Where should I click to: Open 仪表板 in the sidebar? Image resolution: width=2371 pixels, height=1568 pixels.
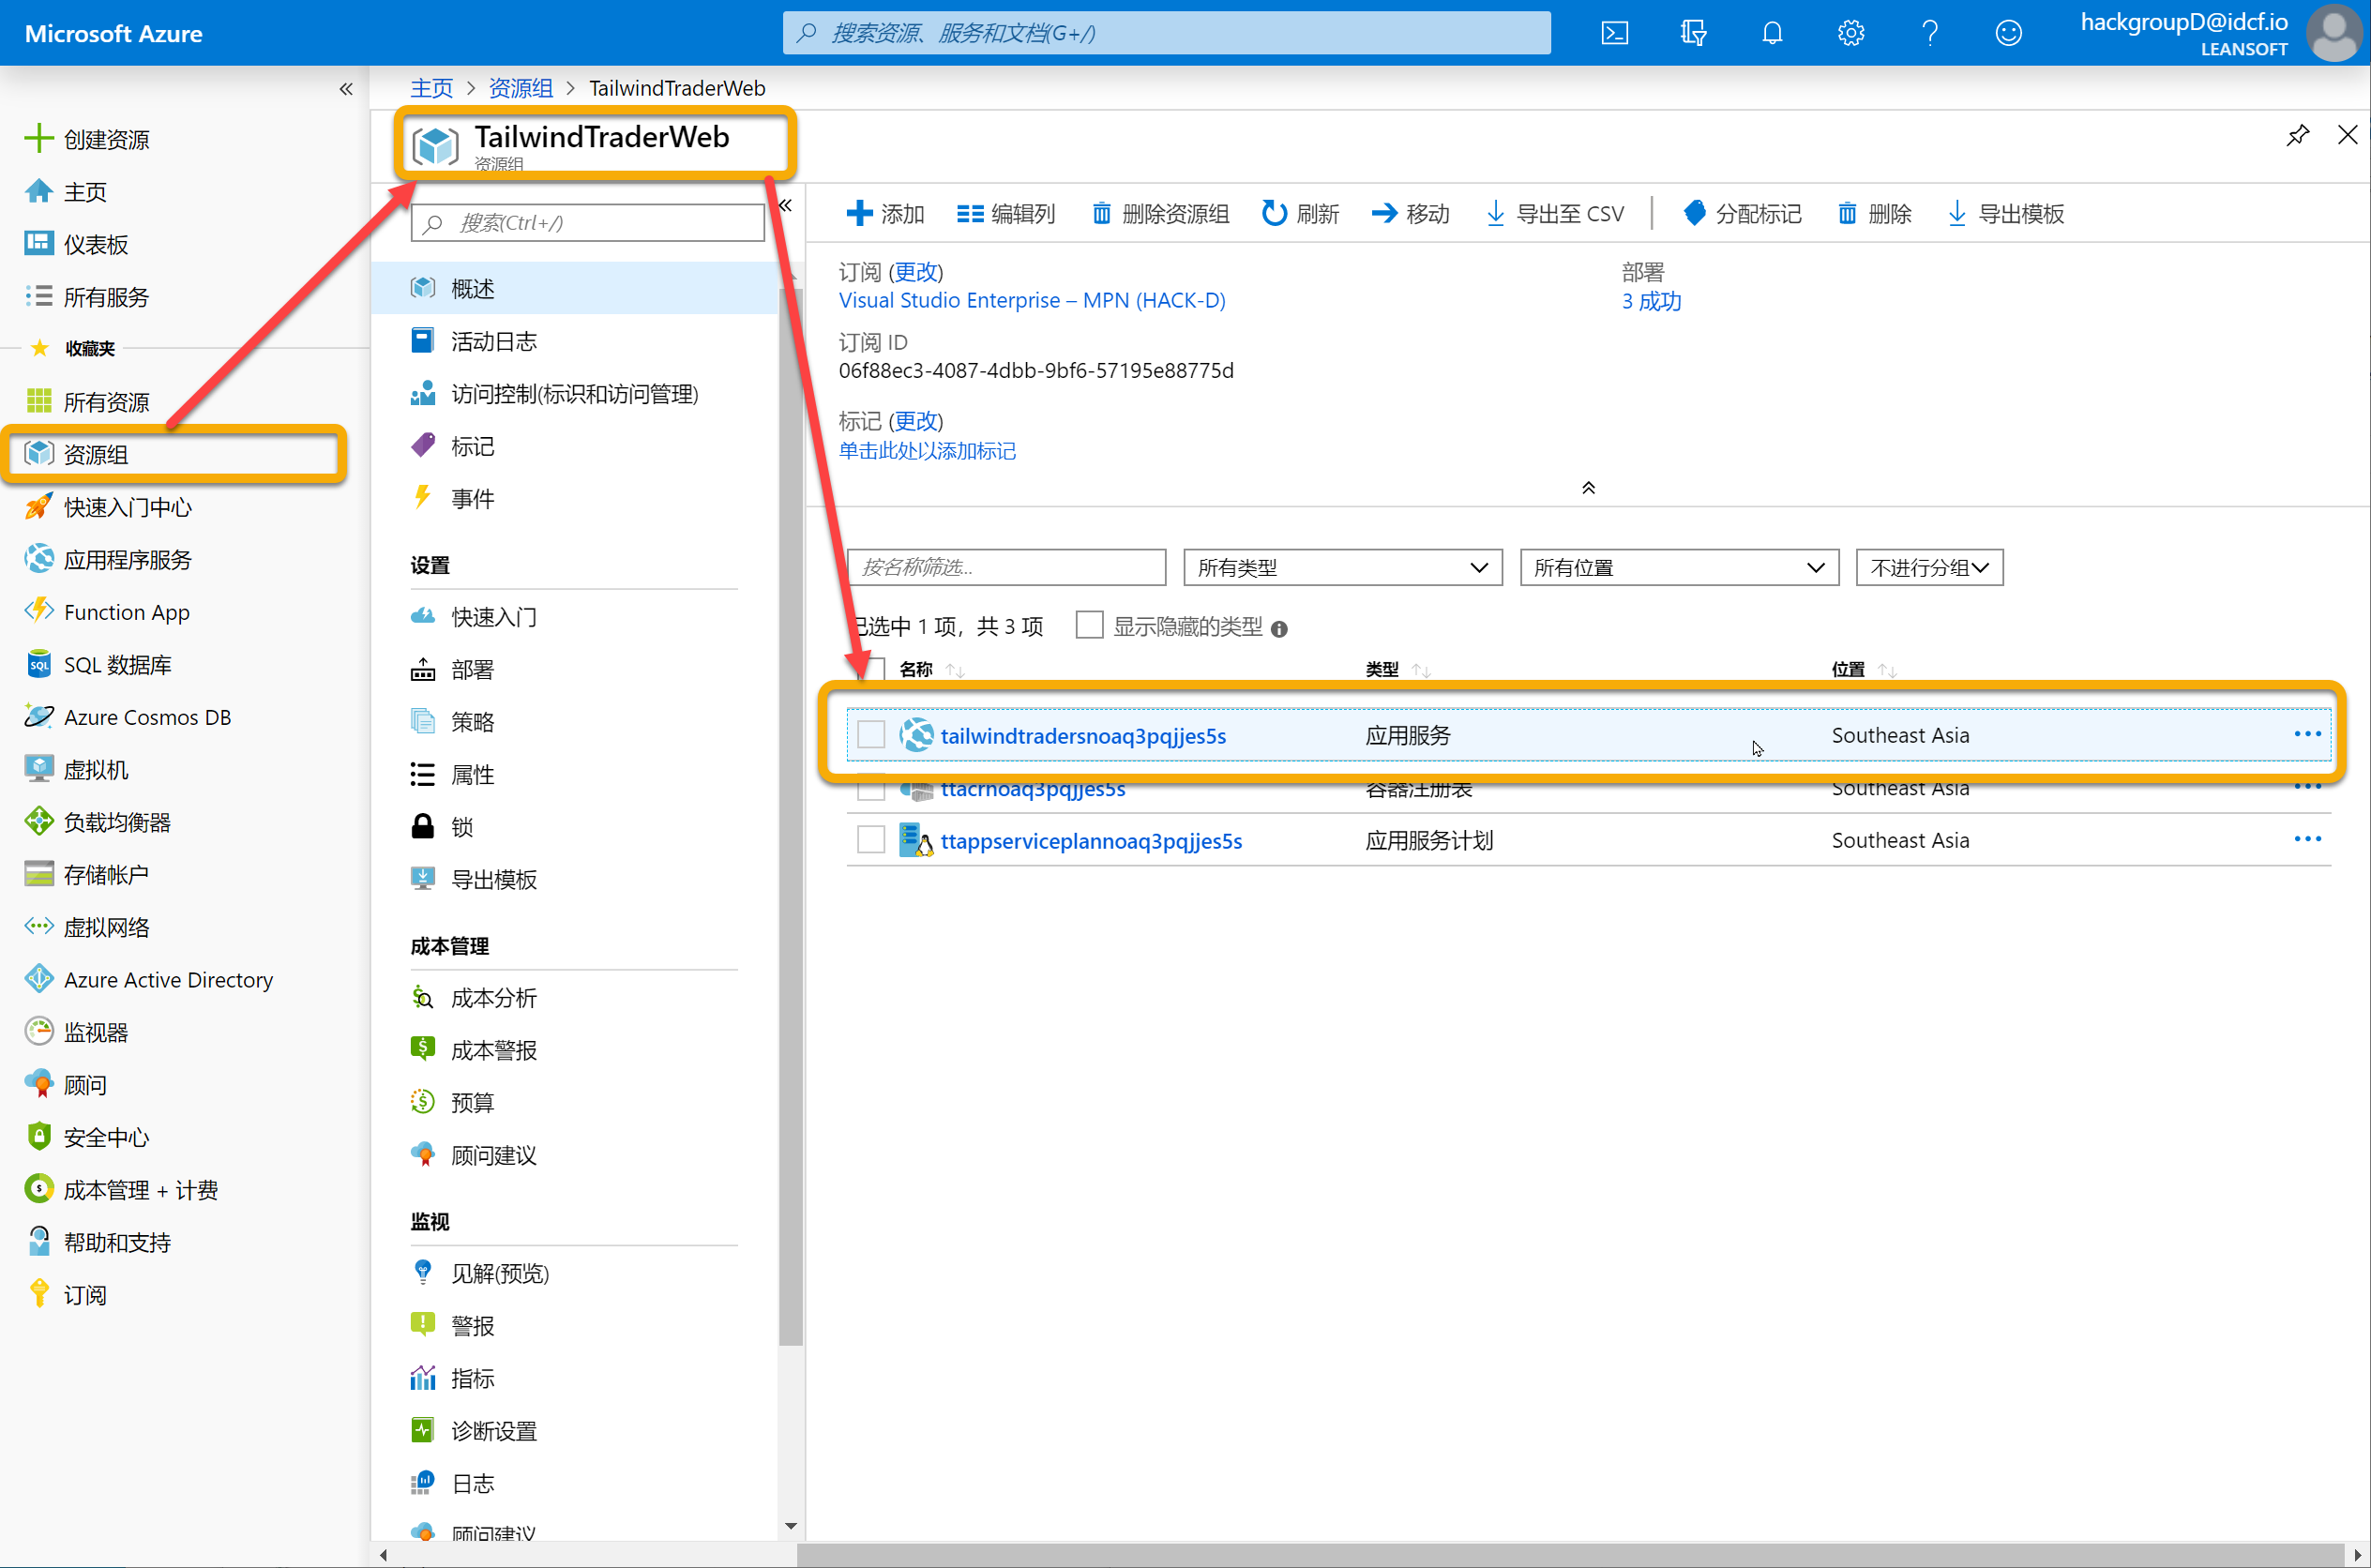coord(76,244)
